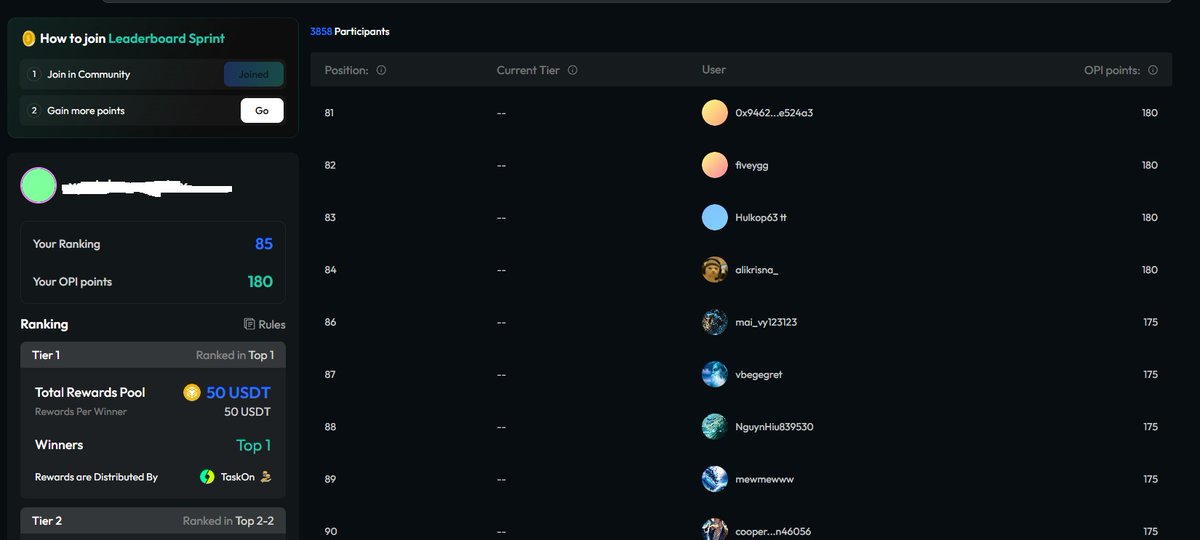
Task: Click the info icon next to Current Tier
Action: [572, 70]
